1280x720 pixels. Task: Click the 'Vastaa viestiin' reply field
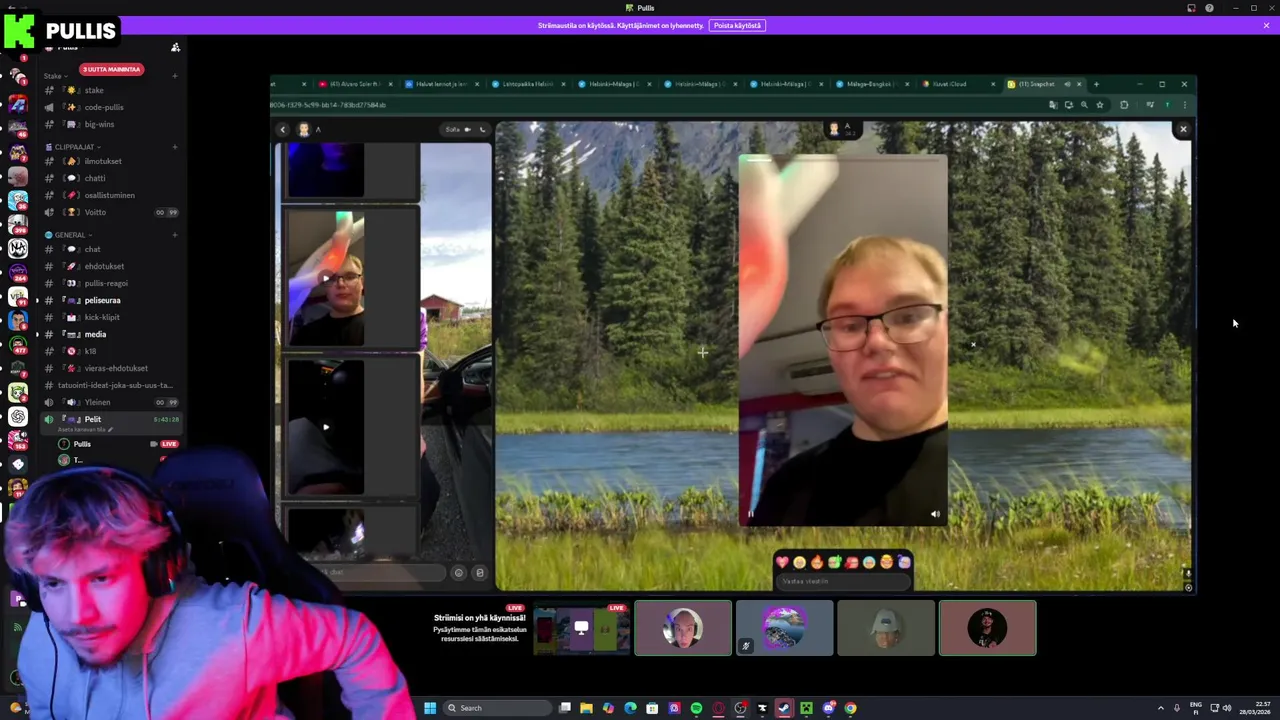click(x=843, y=581)
